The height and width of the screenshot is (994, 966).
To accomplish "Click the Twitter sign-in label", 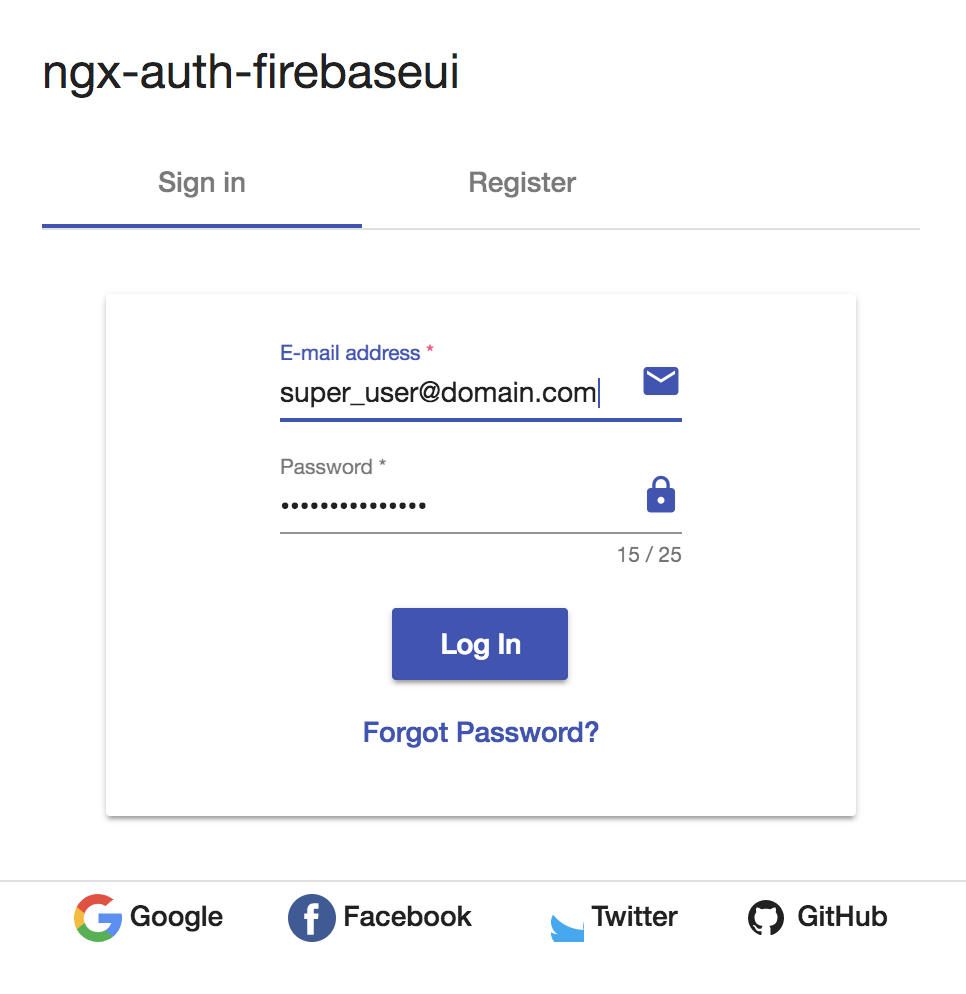I will tap(635, 917).
